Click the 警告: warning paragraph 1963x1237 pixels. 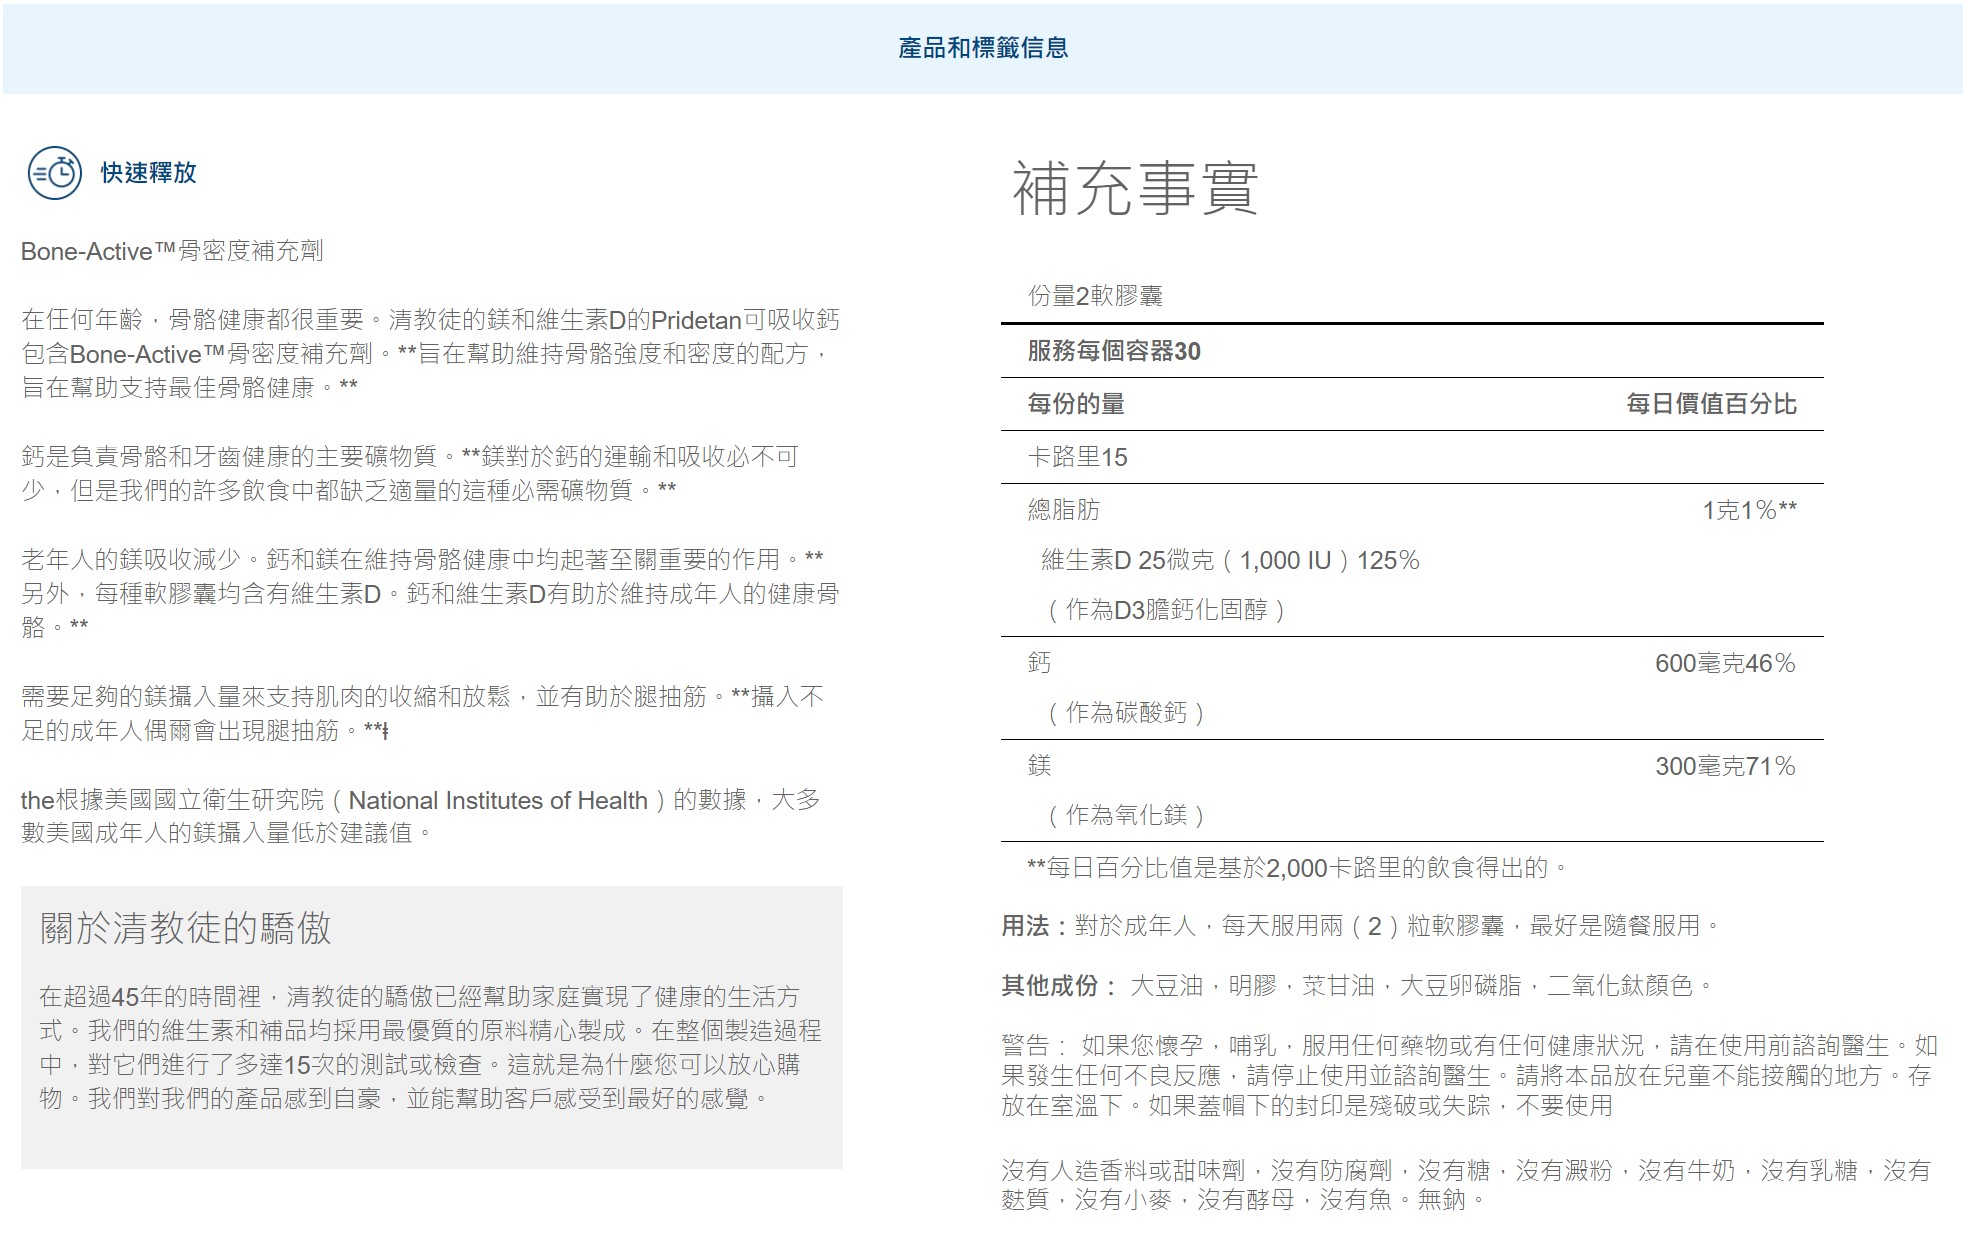click(x=1469, y=1075)
